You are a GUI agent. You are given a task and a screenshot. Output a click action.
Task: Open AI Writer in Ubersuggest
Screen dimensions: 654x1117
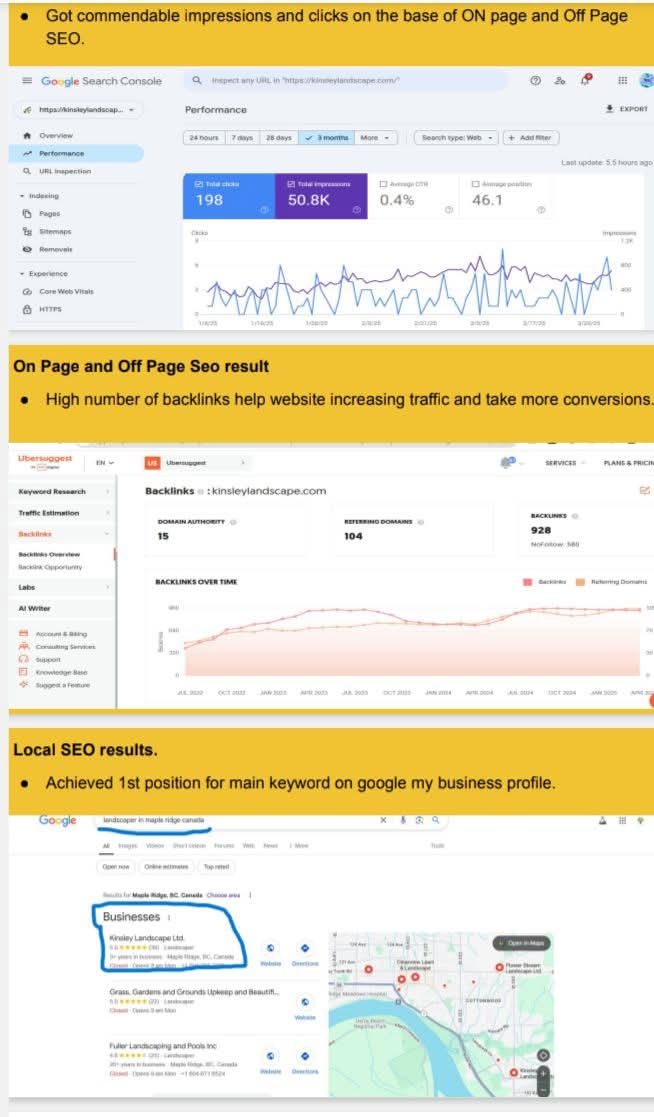pyautogui.click(x=34, y=608)
